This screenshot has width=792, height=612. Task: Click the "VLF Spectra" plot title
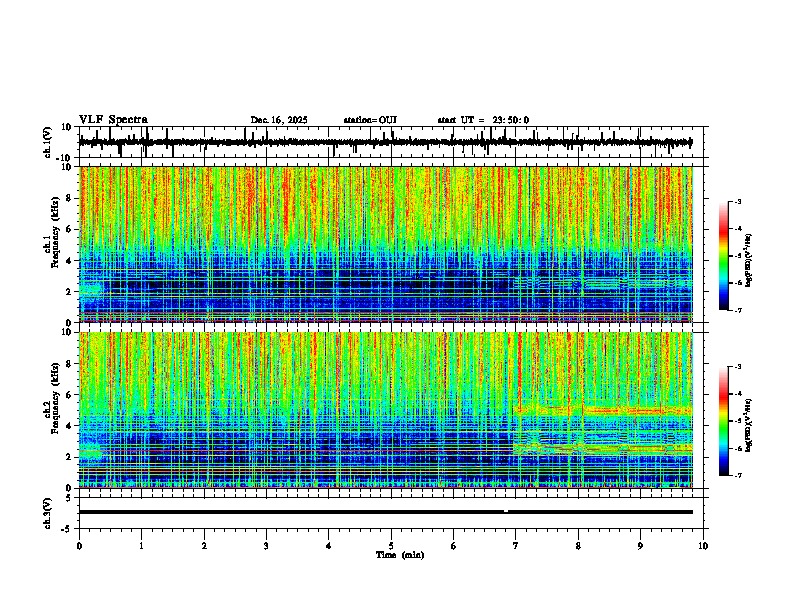(113, 120)
